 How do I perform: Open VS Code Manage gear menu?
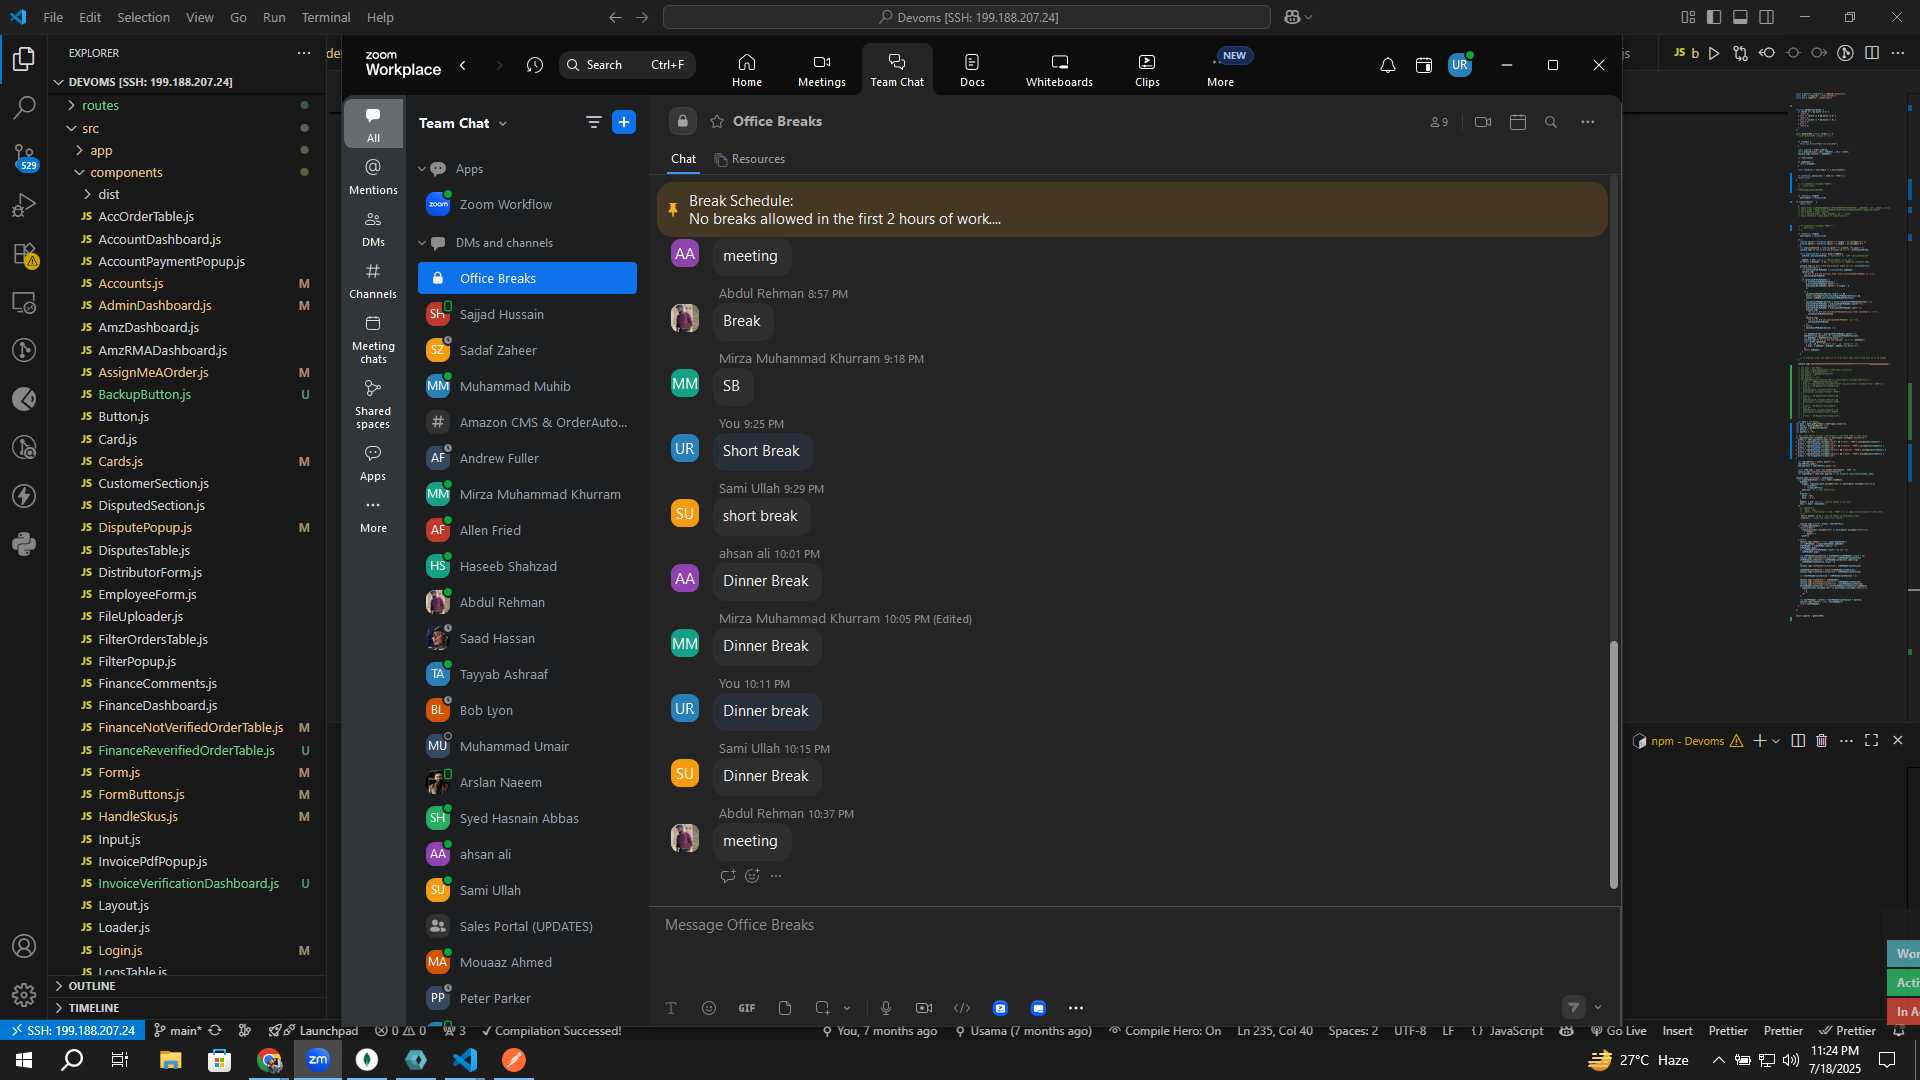tap(24, 995)
